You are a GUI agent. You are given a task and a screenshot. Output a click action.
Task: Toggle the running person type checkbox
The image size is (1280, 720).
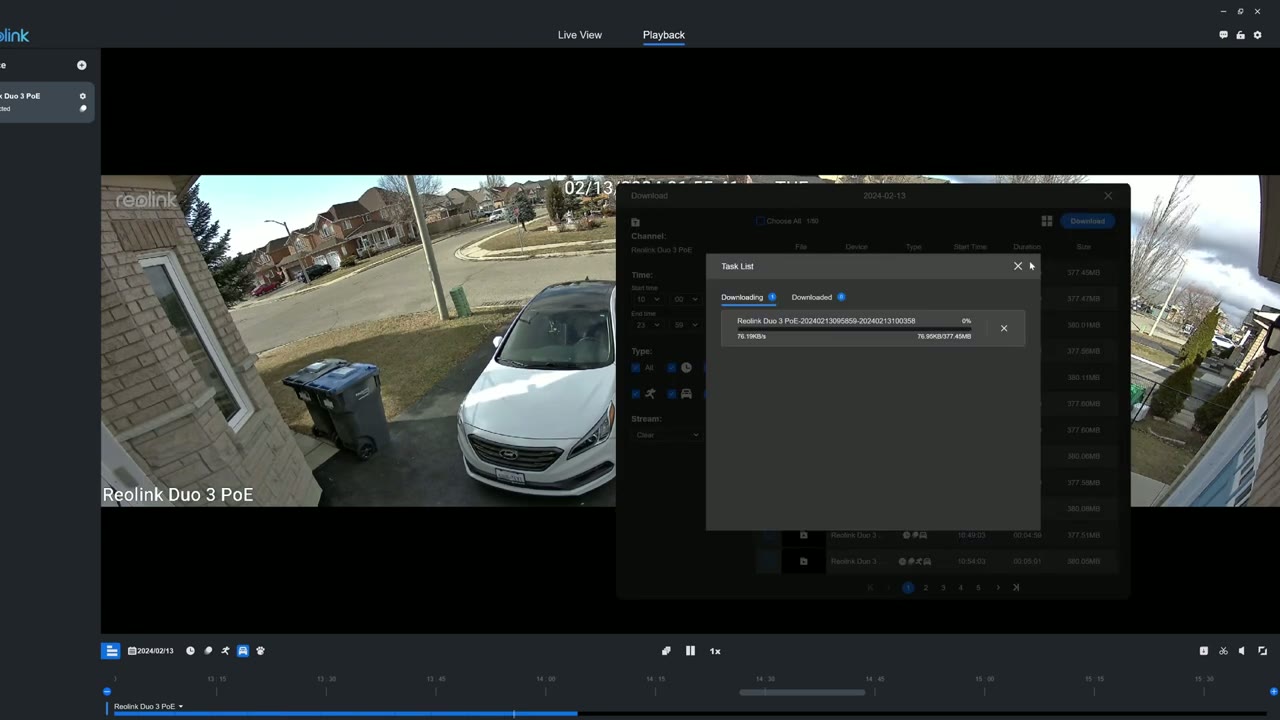636,394
